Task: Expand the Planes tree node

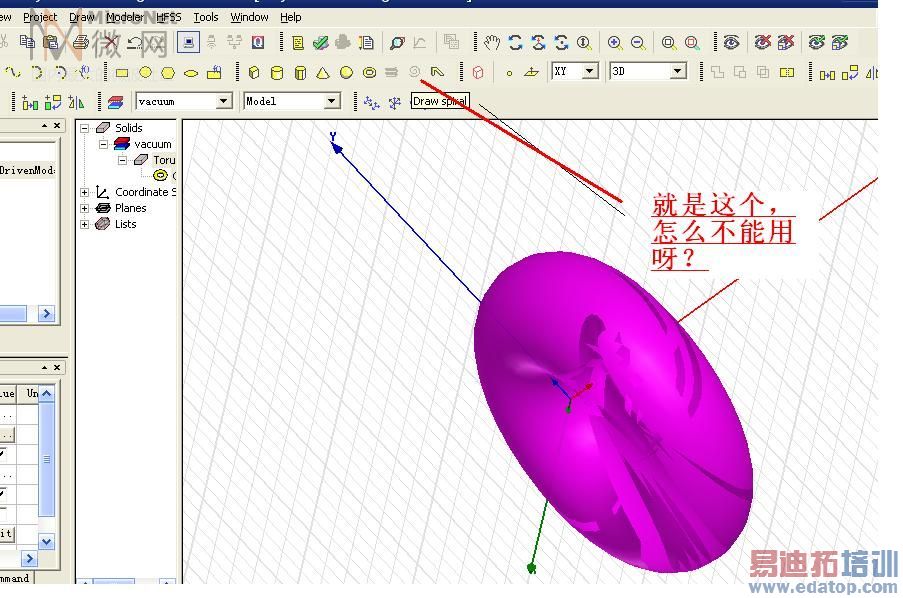Action: pyautogui.click(x=85, y=208)
